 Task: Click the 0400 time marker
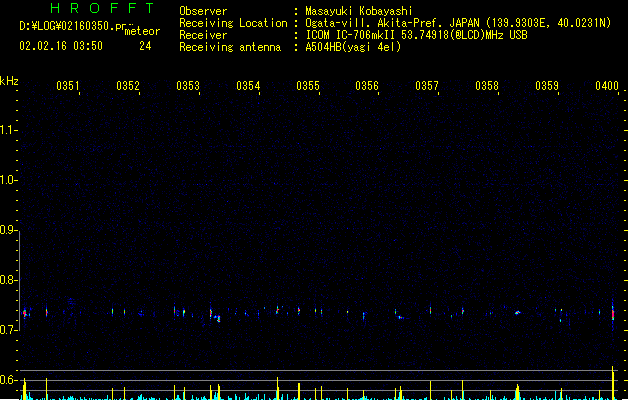click(607, 86)
